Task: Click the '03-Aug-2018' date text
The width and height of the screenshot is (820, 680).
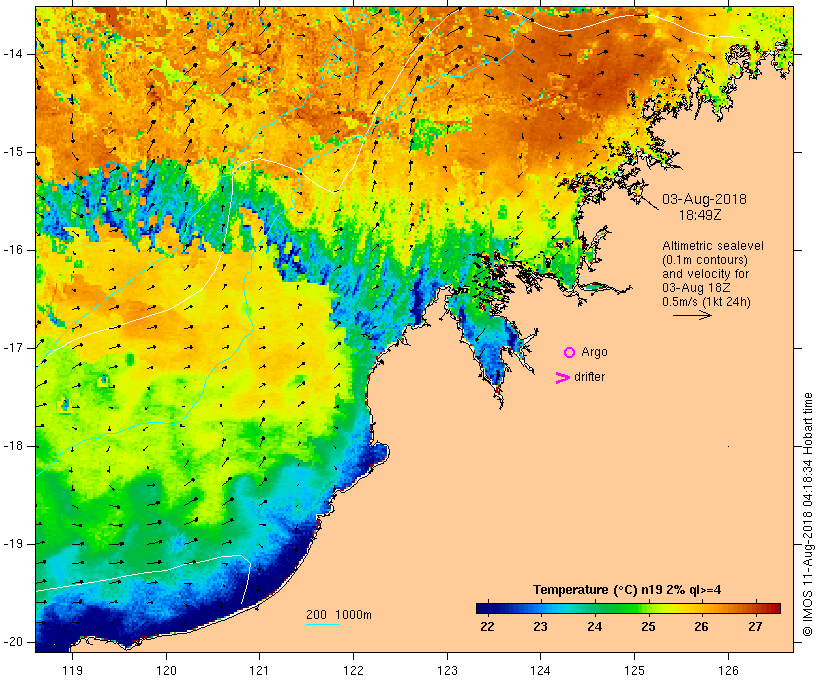Action: [704, 199]
